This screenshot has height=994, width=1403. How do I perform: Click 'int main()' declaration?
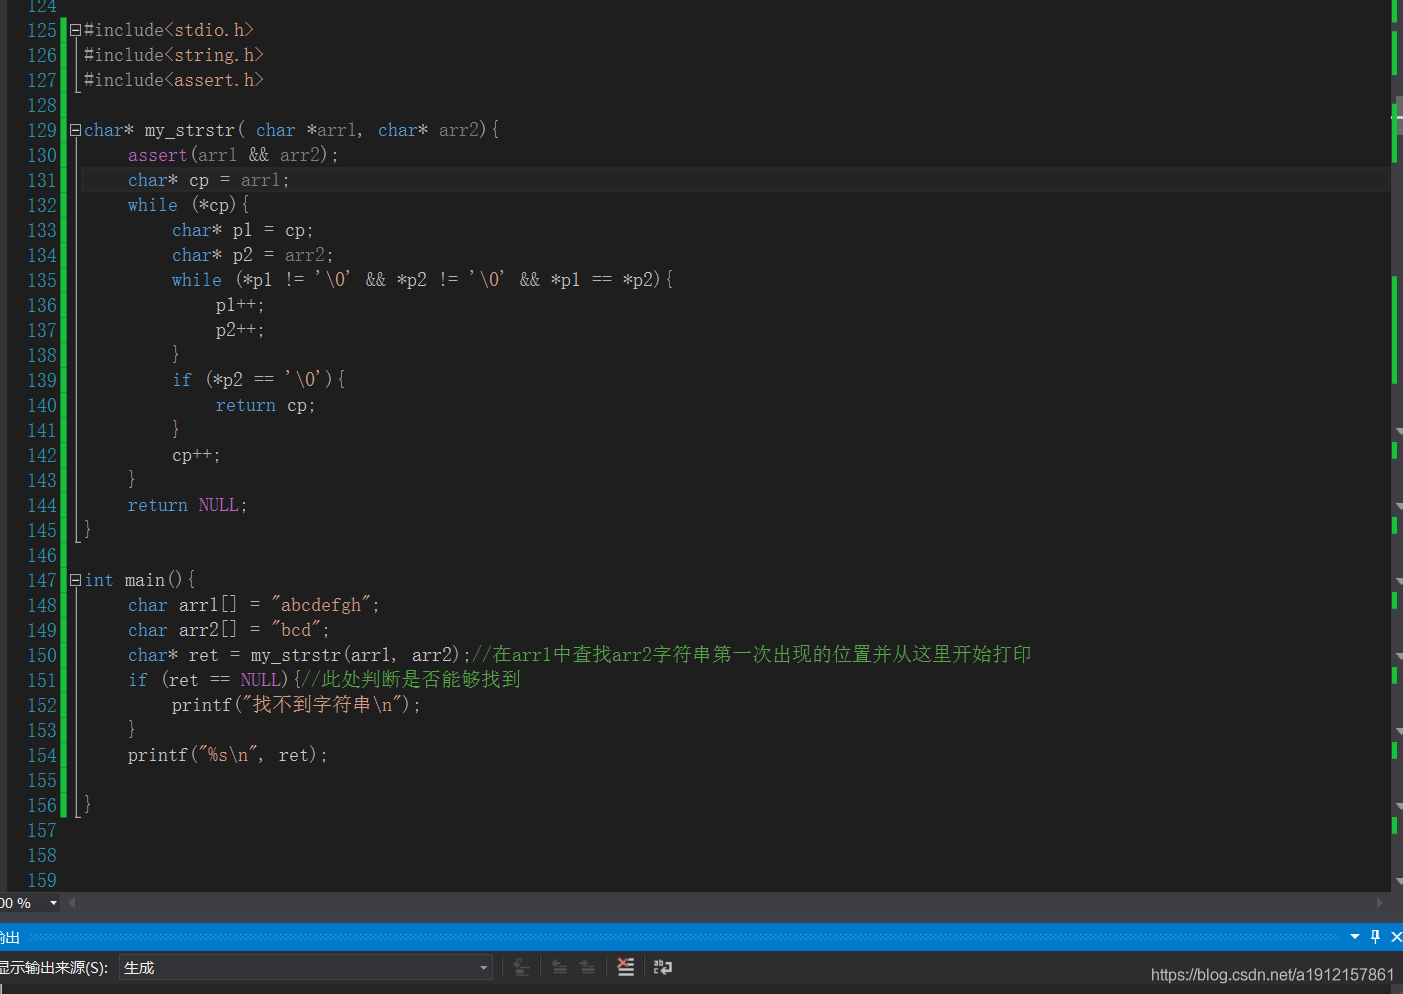click(x=134, y=580)
